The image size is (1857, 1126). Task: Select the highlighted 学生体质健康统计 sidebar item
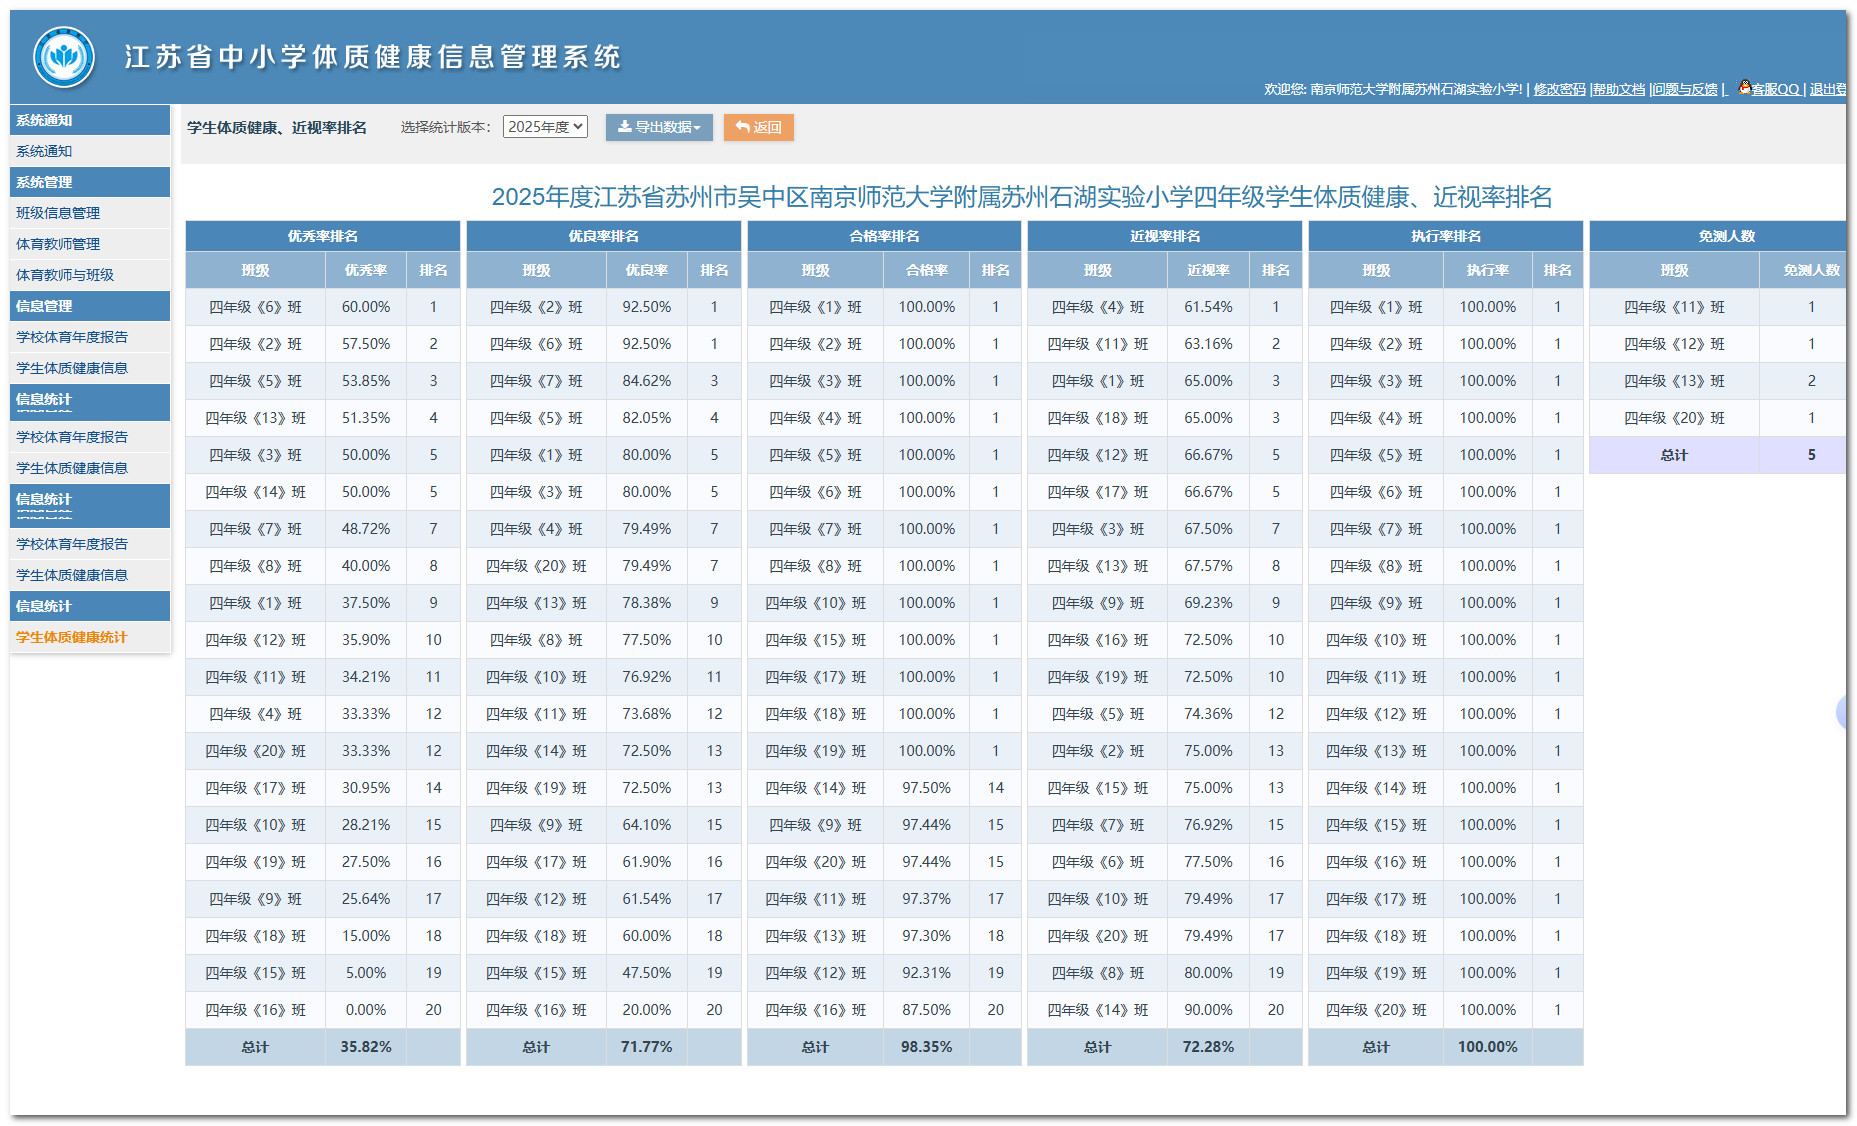(72, 637)
